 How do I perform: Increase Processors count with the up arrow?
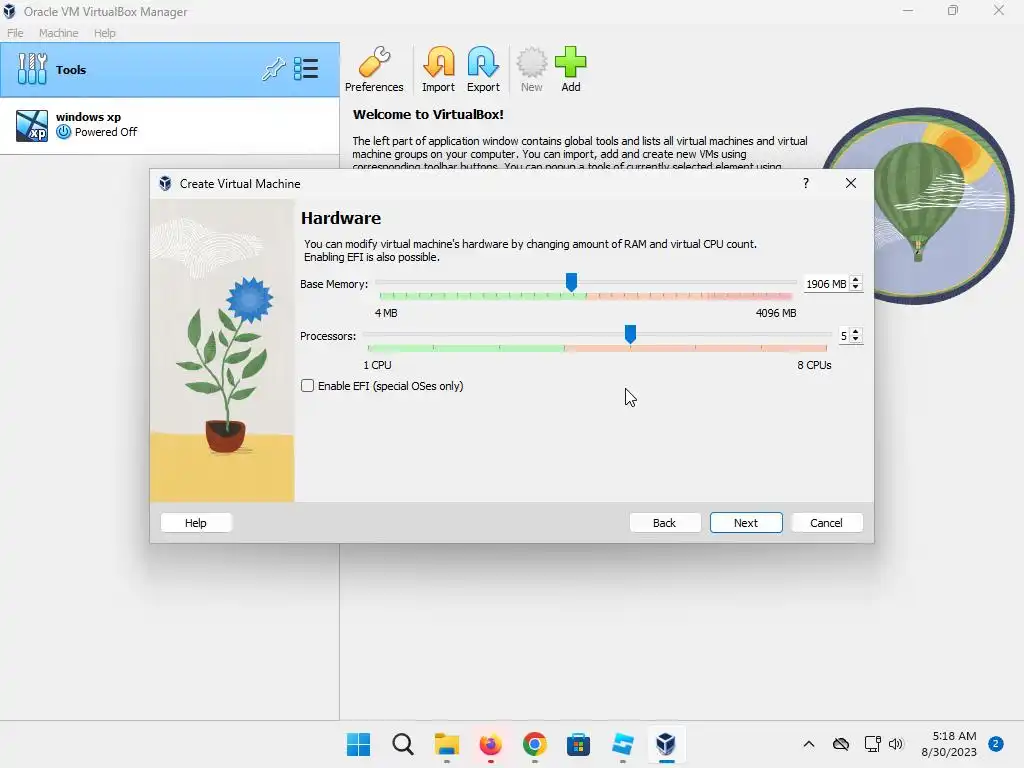tap(856, 332)
